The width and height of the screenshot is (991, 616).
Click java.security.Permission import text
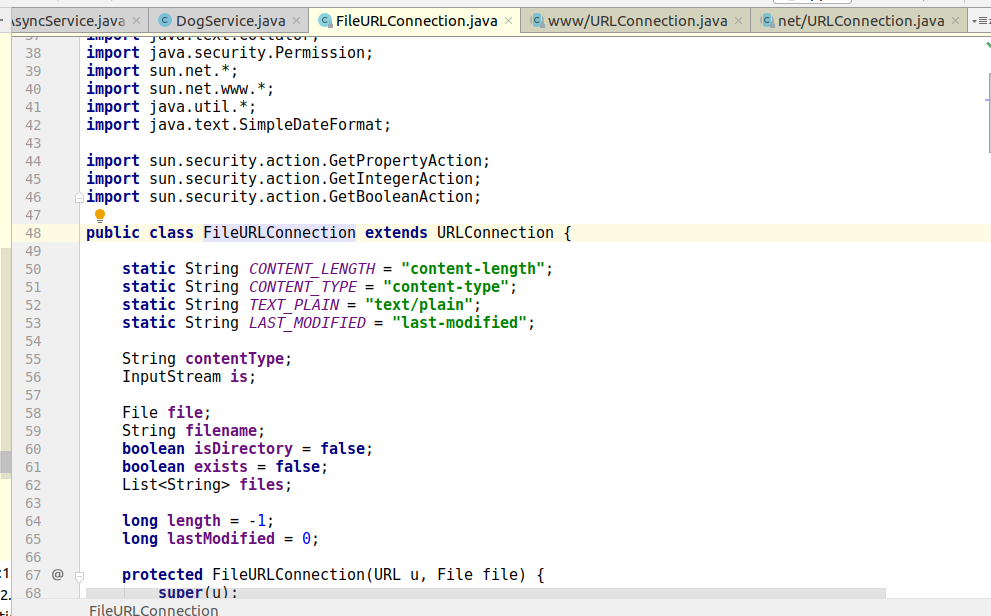(257, 52)
